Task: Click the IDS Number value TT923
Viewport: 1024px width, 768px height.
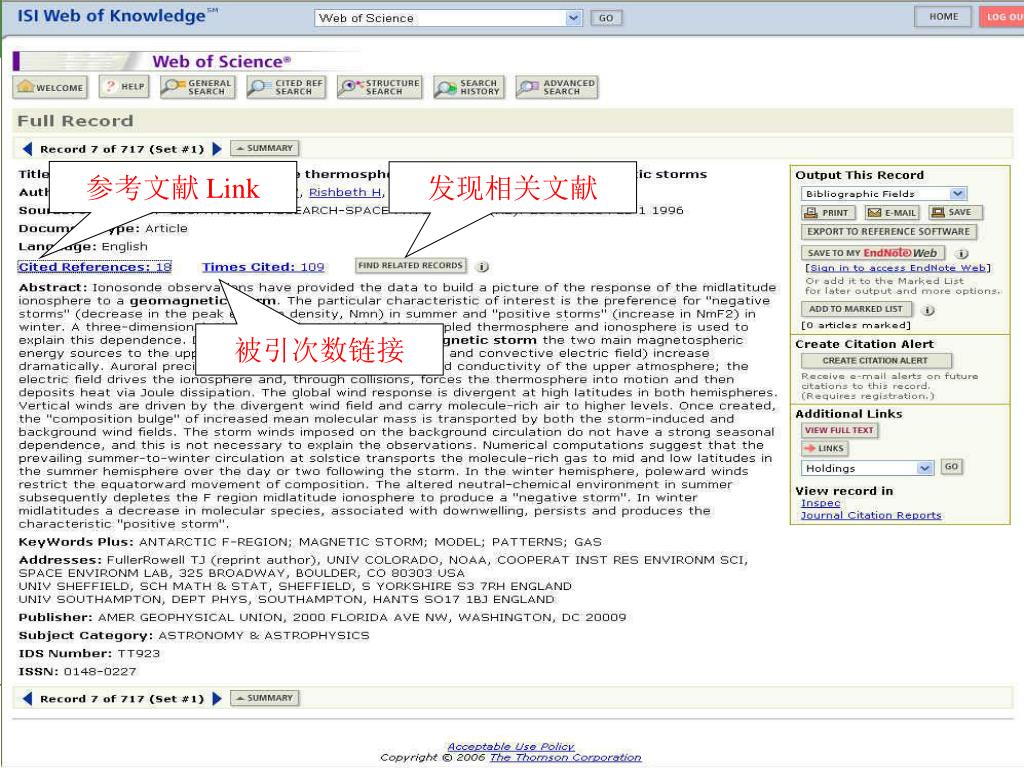Action: 138,654
